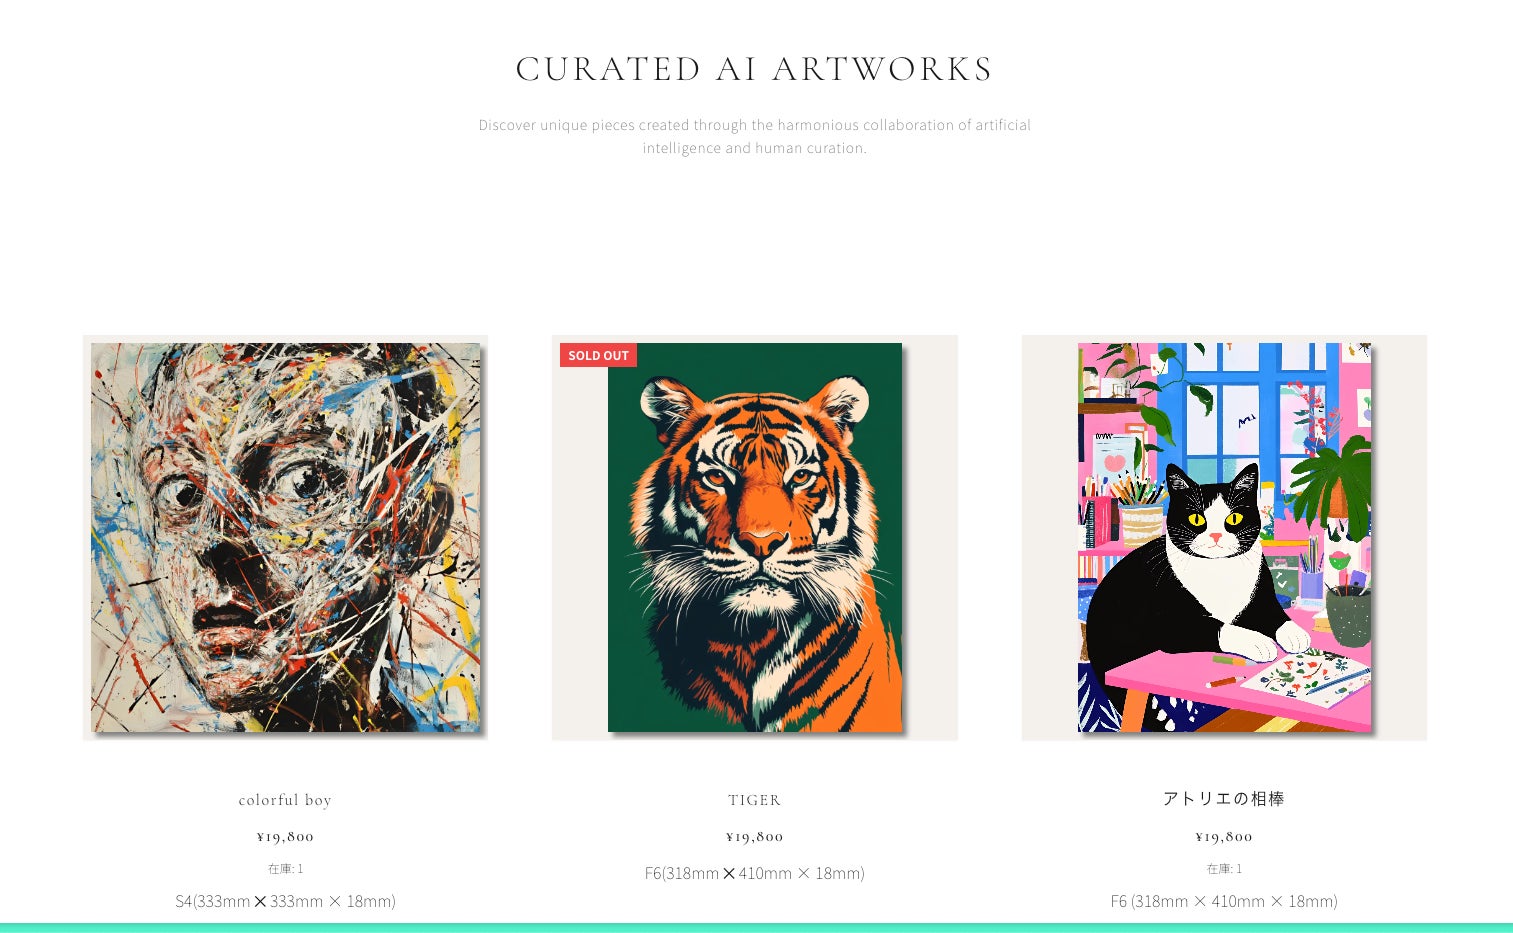
Task: Click the ¥19,800 price under アトリエの相棒
Action: [1224, 836]
